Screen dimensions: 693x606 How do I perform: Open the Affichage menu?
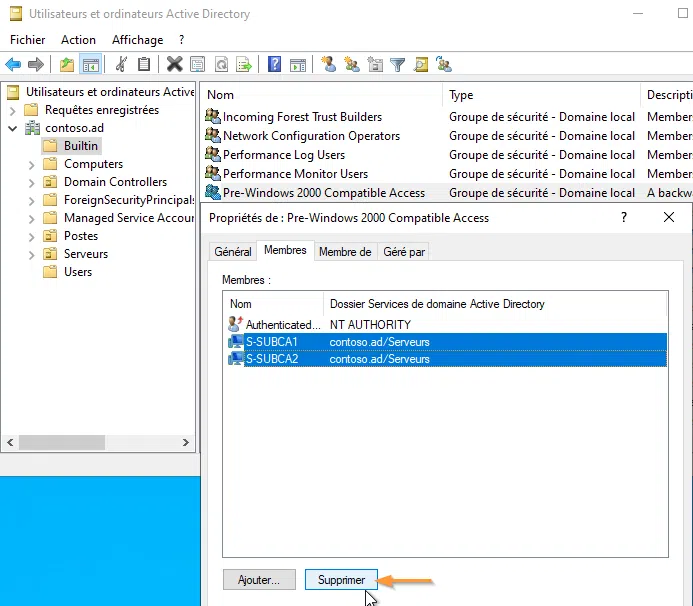tap(137, 40)
